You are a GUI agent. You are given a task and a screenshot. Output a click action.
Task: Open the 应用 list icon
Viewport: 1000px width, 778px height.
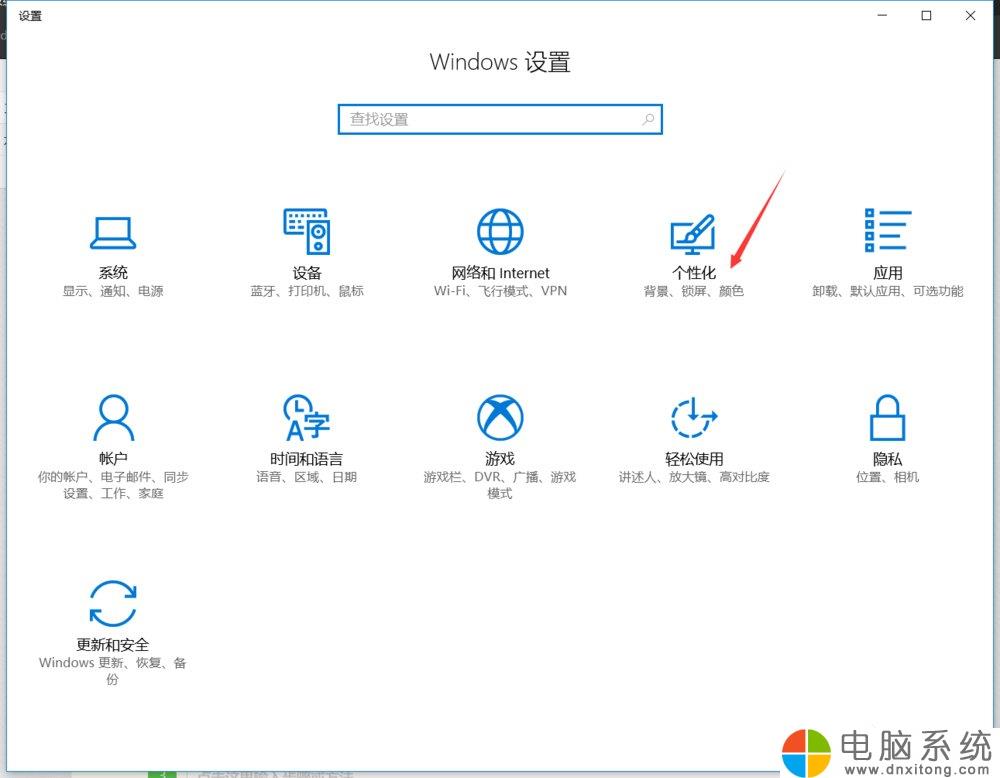click(x=888, y=230)
